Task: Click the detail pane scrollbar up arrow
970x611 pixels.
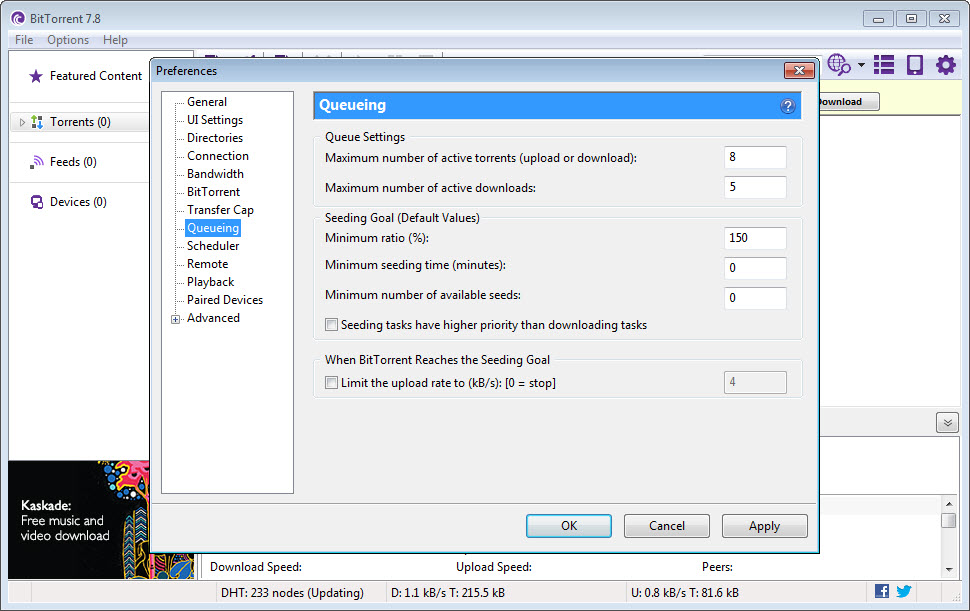Action: click(x=949, y=503)
